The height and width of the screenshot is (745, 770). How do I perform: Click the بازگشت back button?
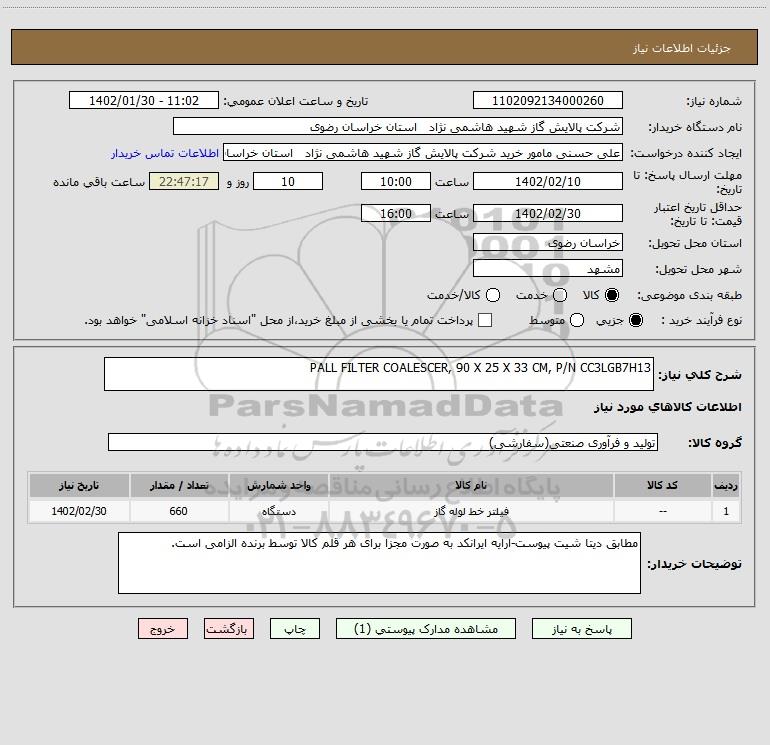click(231, 629)
